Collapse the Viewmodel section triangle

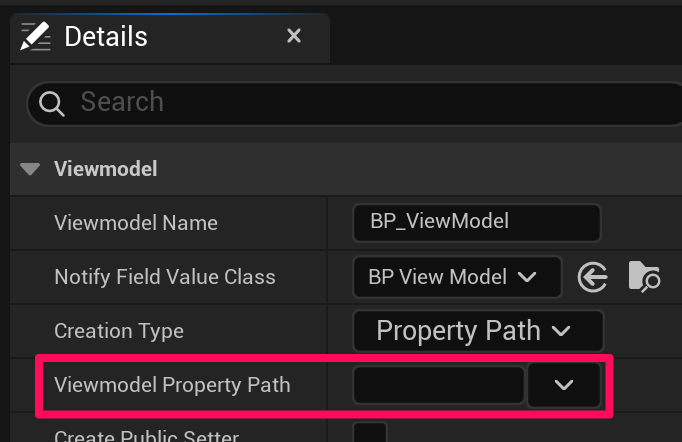(31, 169)
